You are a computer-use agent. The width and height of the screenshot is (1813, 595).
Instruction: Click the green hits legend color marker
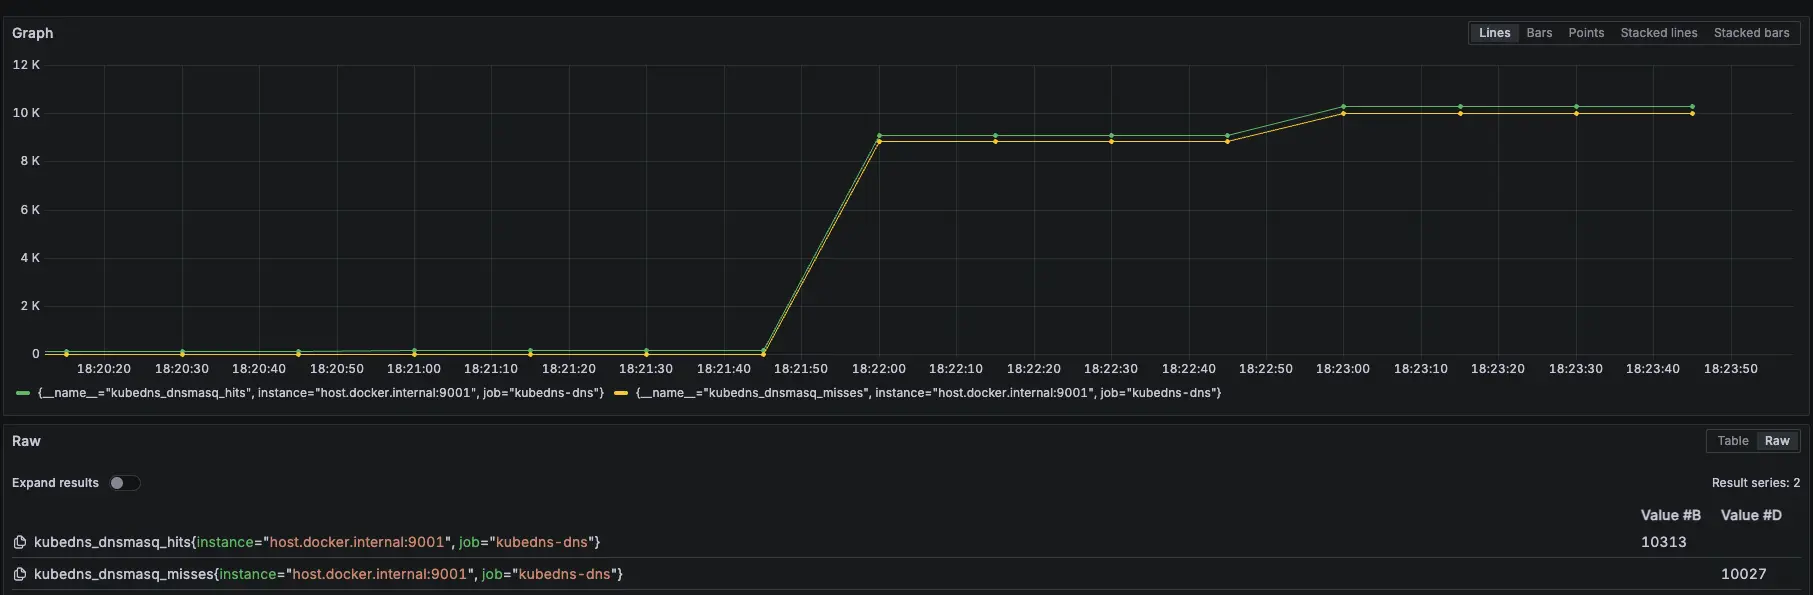tap(23, 393)
